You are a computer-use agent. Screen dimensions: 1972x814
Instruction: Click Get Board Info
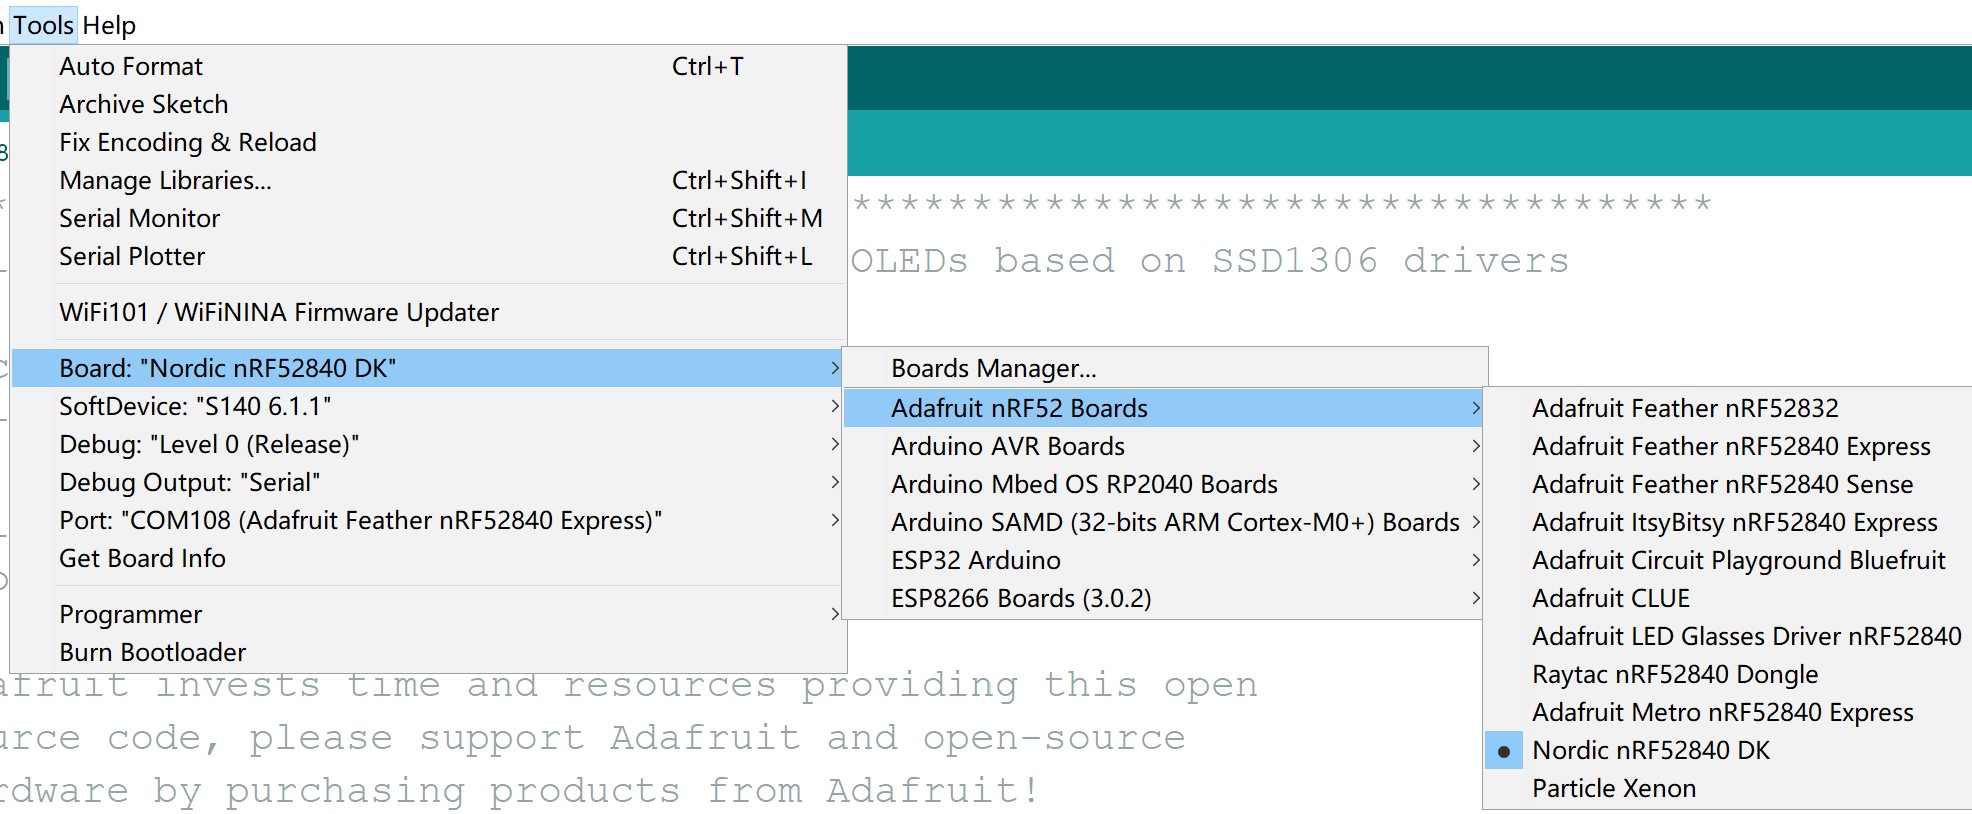point(428,559)
